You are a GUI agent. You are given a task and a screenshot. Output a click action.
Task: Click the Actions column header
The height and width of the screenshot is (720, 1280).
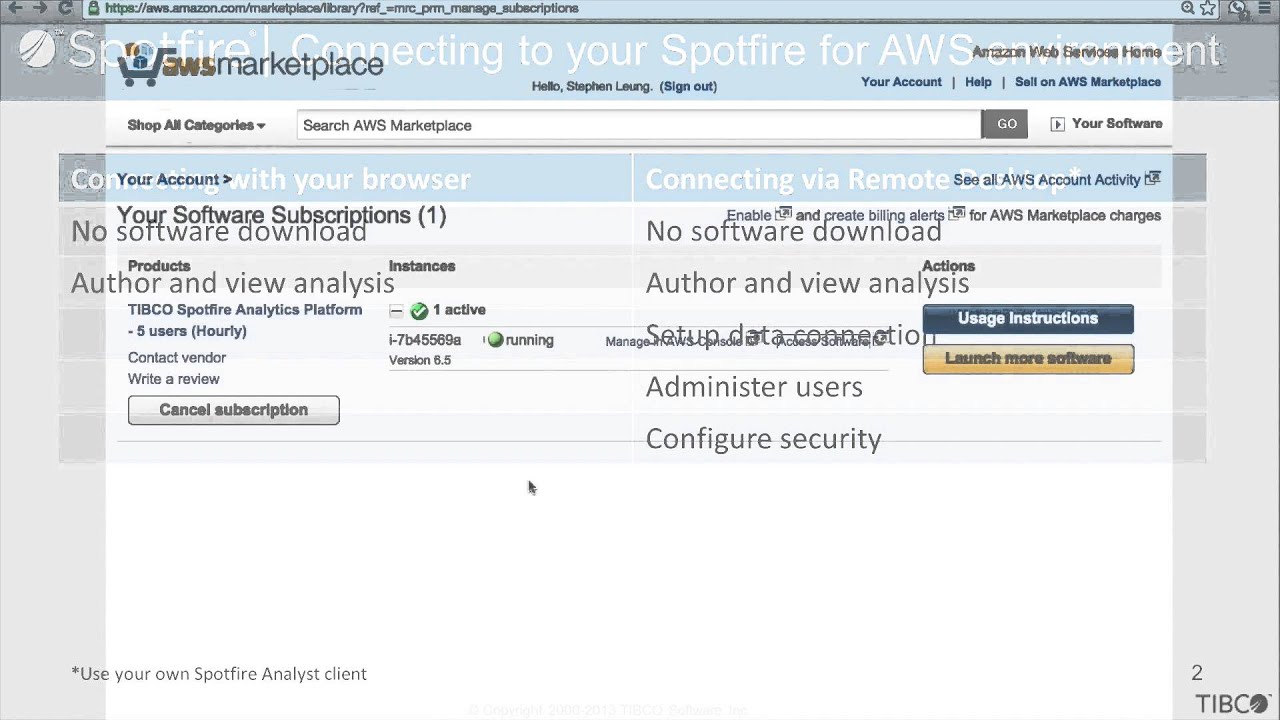948,266
